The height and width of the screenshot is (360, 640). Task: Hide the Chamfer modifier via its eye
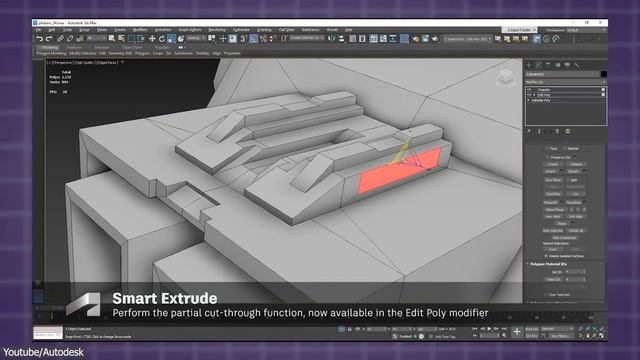coord(529,89)
